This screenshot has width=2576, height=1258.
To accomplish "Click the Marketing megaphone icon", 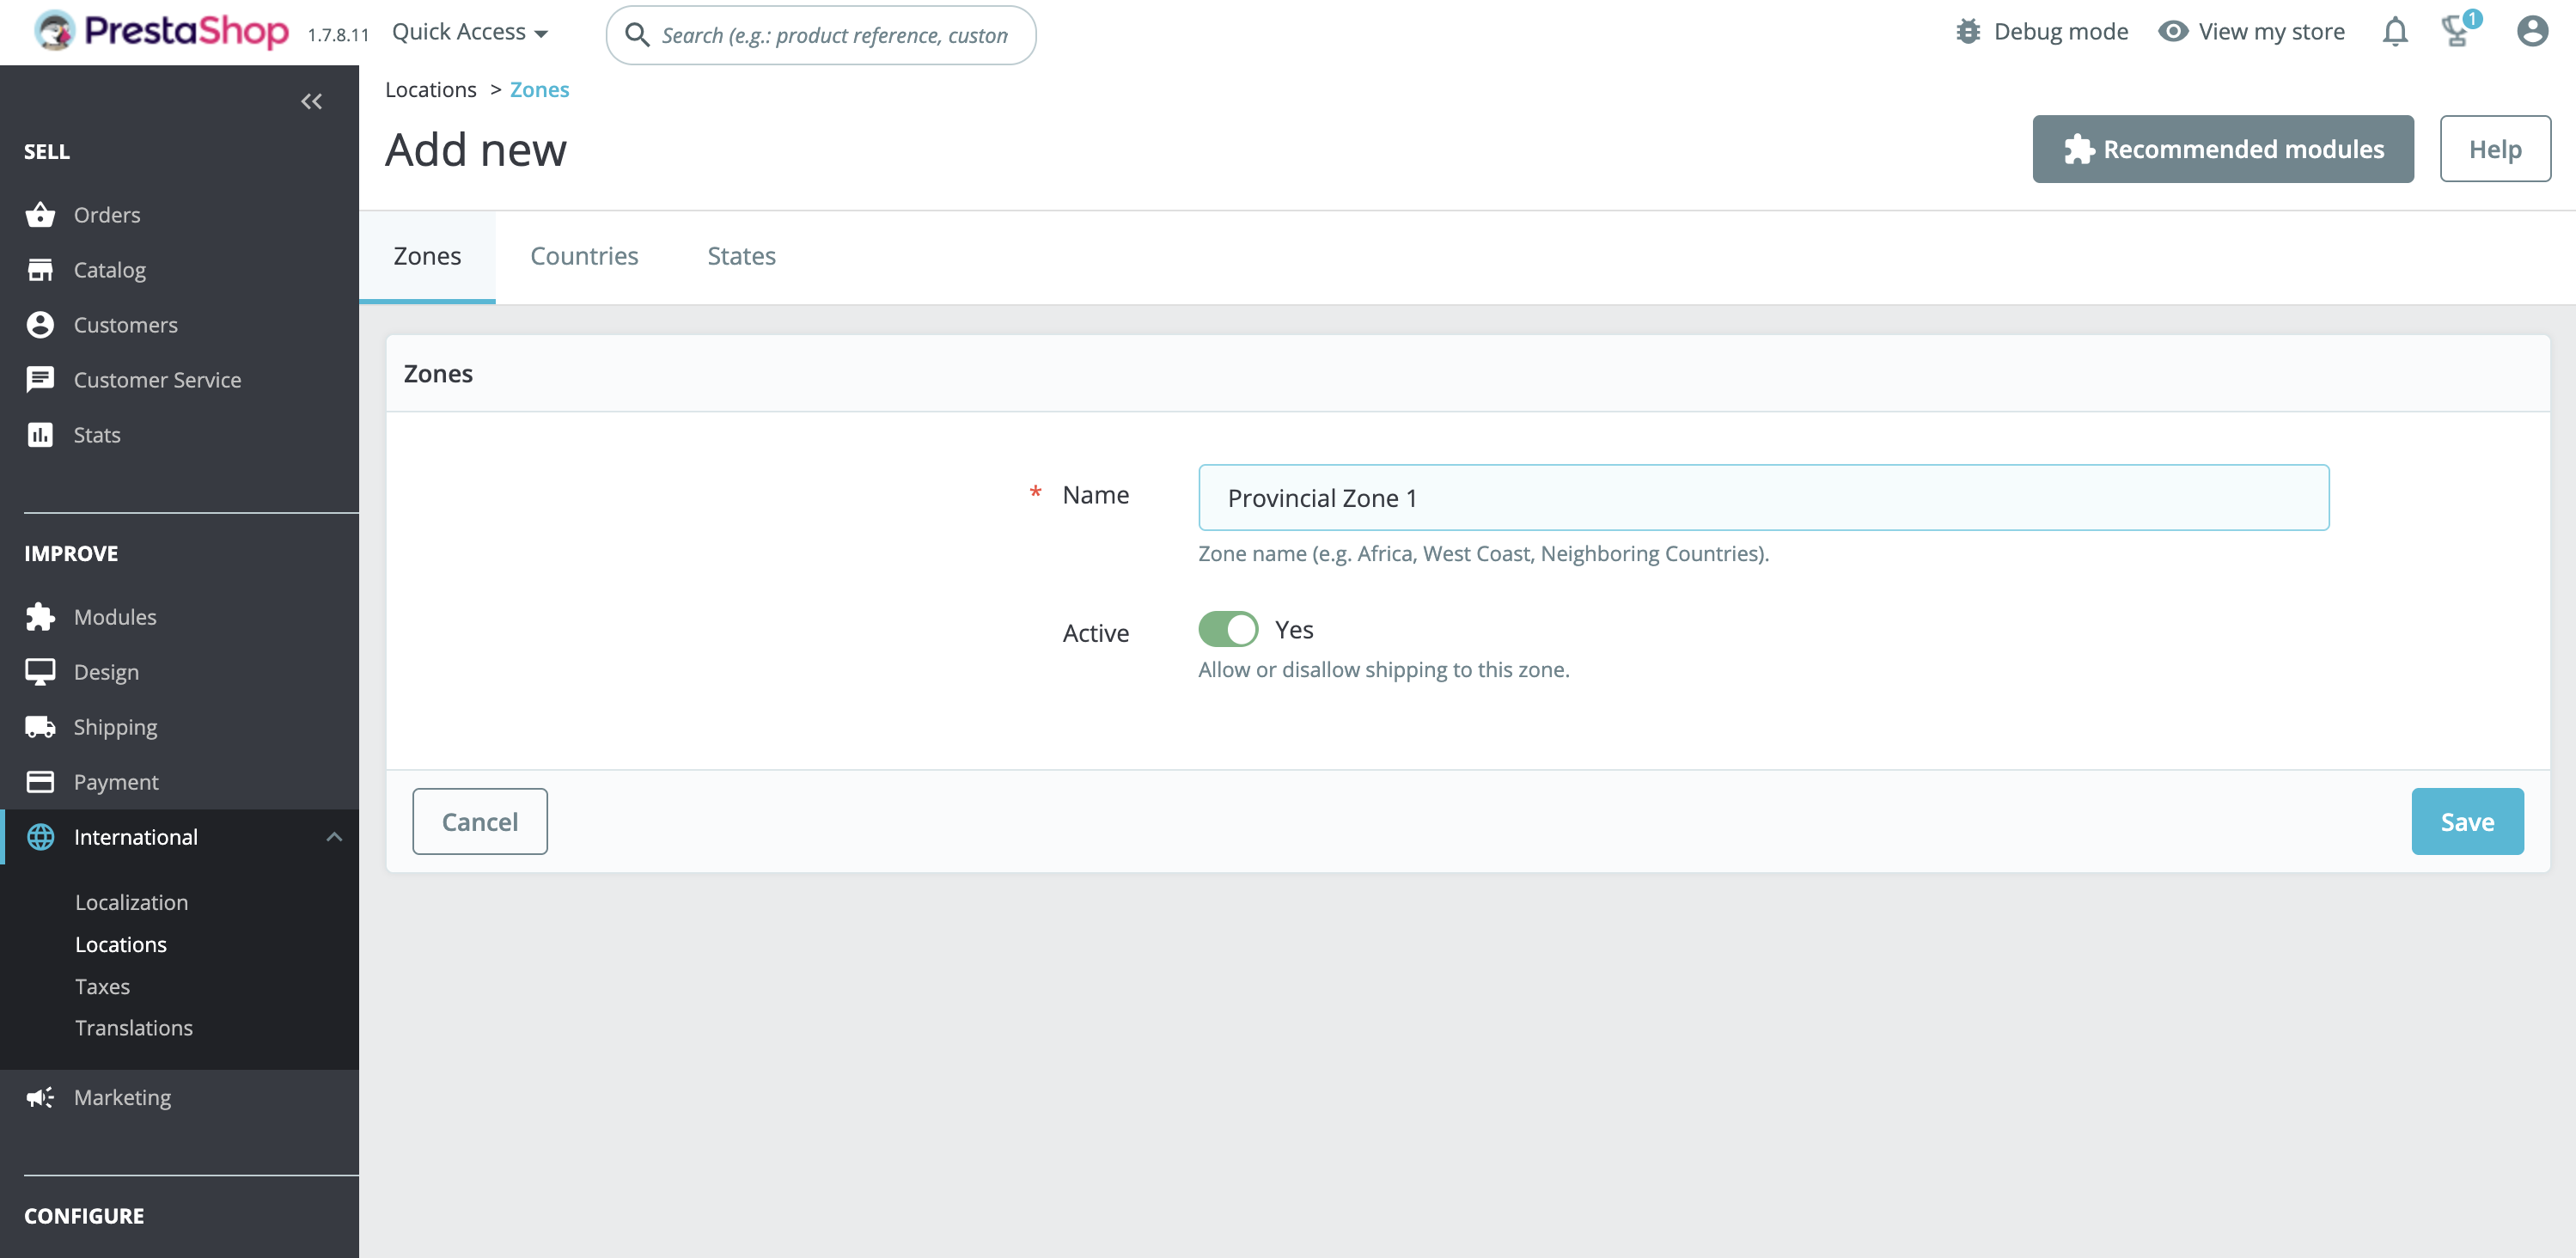I will click(40, 1097).
